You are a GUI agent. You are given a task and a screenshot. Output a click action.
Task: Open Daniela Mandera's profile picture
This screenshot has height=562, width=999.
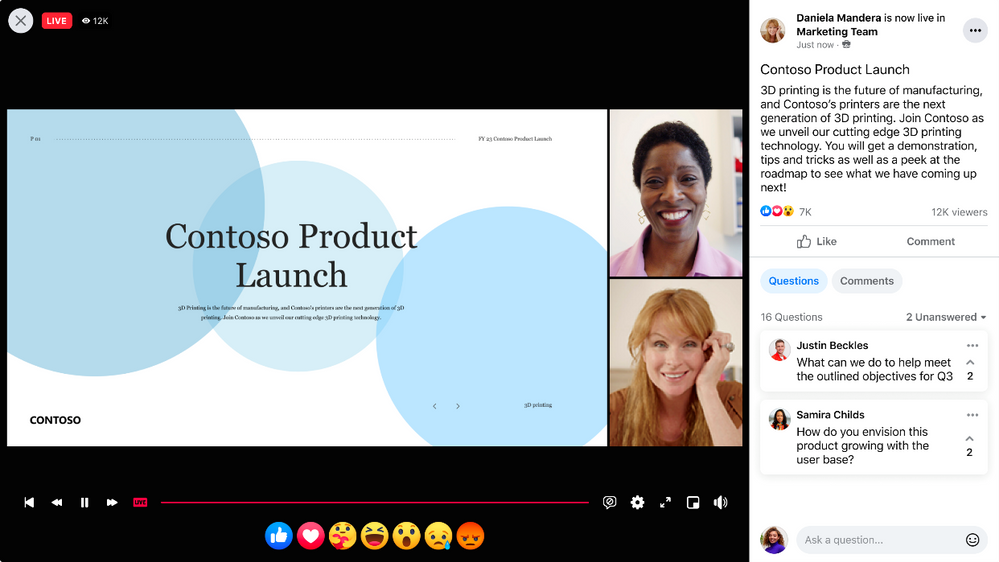(x=773, y=30)
